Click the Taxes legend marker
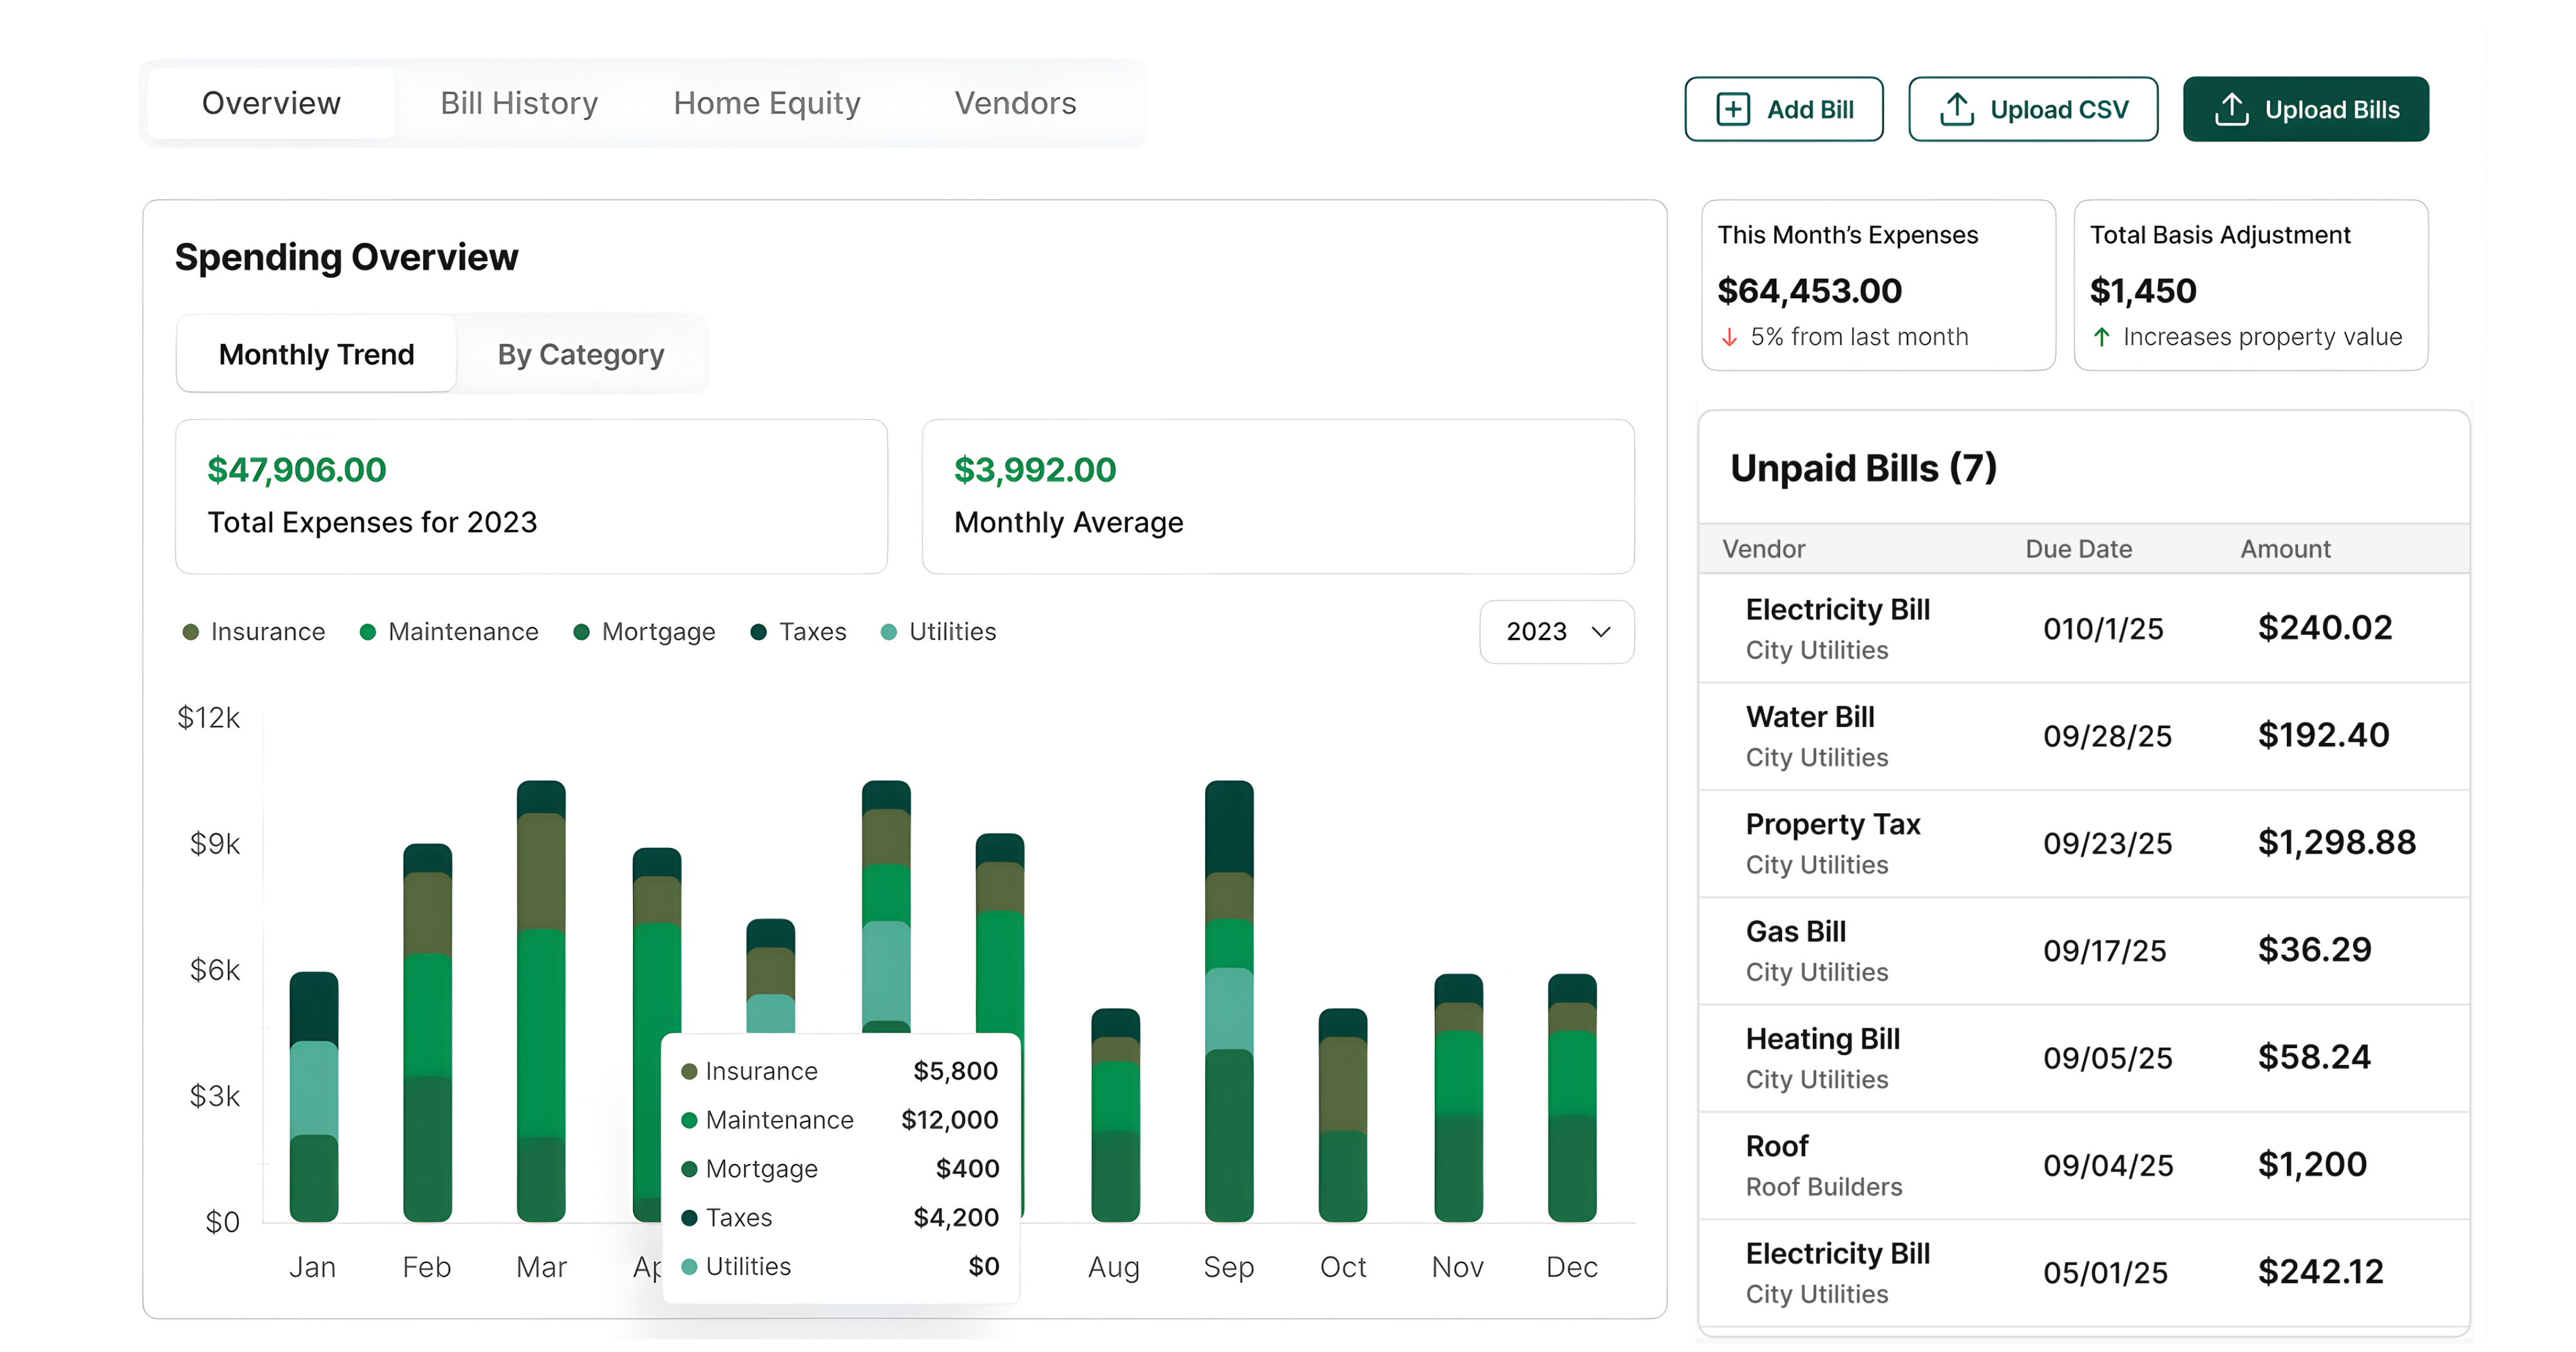This screenshot has width=2576, height=1352. (x=759, y=631)
